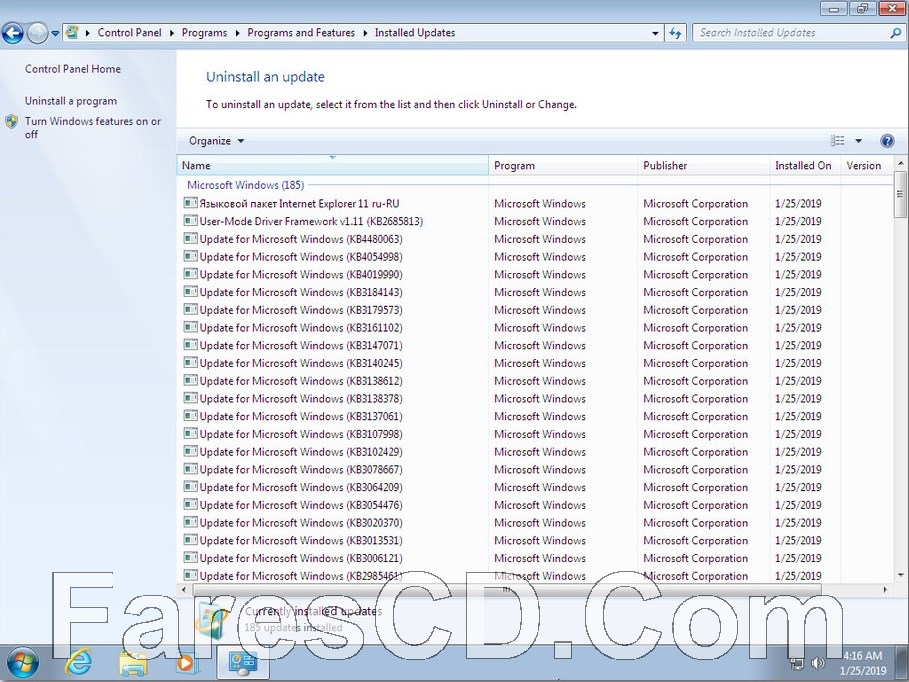Click the scroll left arrow of list
Image resolution: width=909 pixels, height=682 pixels.
[x=184, y=590]
